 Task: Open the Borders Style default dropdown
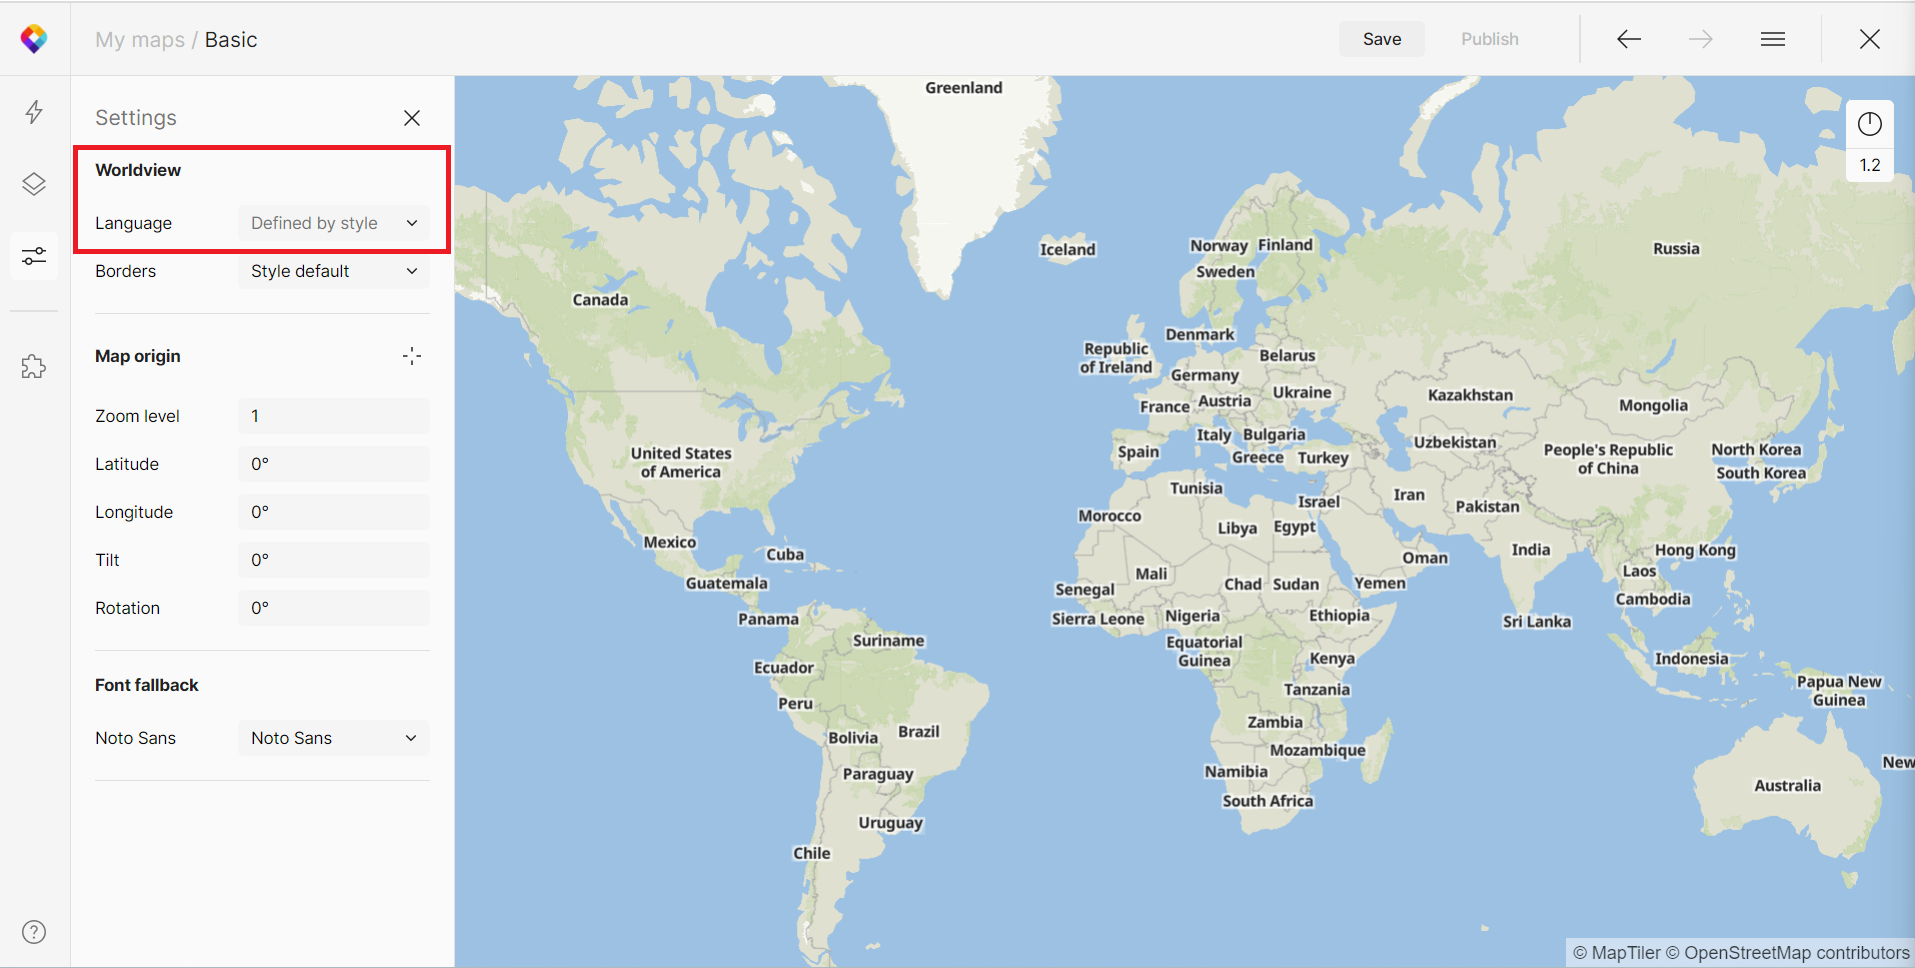[x=333, y=271]
